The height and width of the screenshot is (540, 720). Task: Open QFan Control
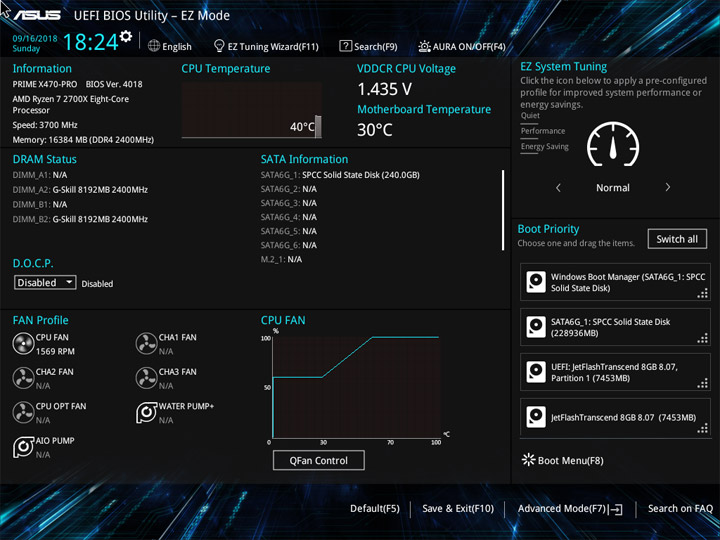(x=319, y=460)
